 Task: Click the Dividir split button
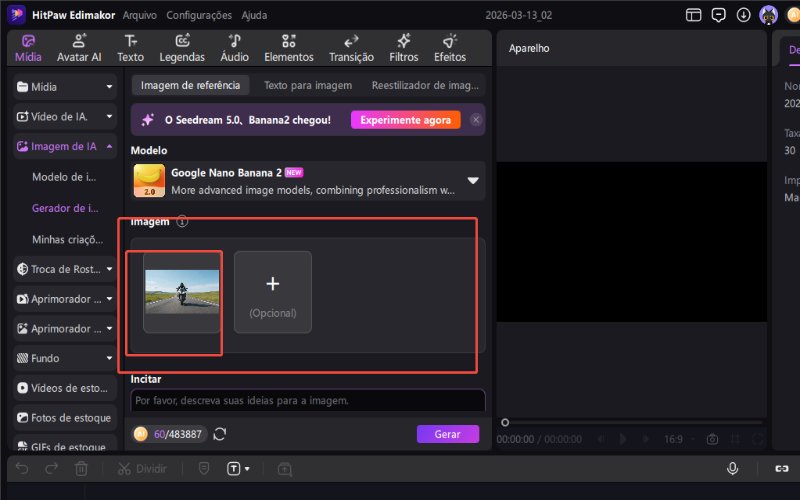point(142,468)
